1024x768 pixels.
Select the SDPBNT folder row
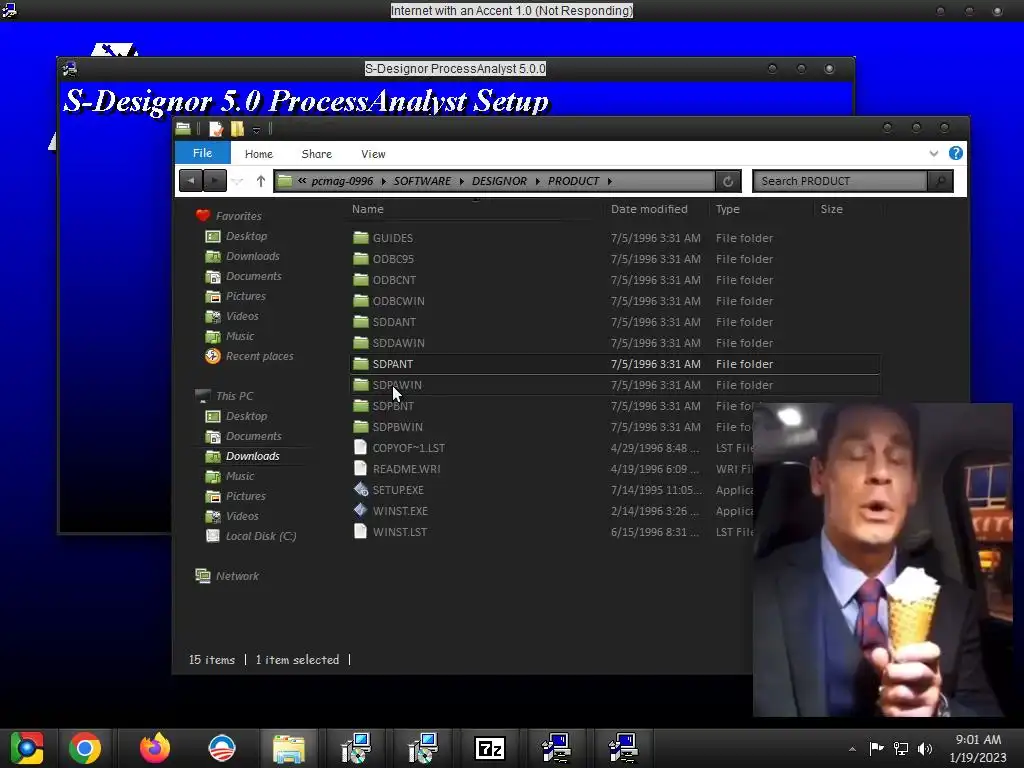click(615, 406)
